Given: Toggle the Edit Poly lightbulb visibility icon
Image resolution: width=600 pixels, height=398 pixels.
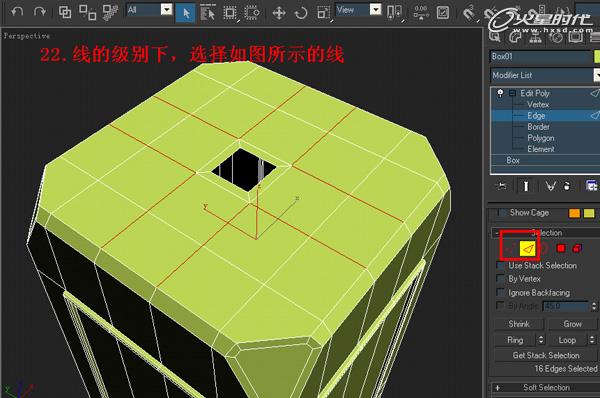Looking at the screenshot, I should tap(500, 93).
